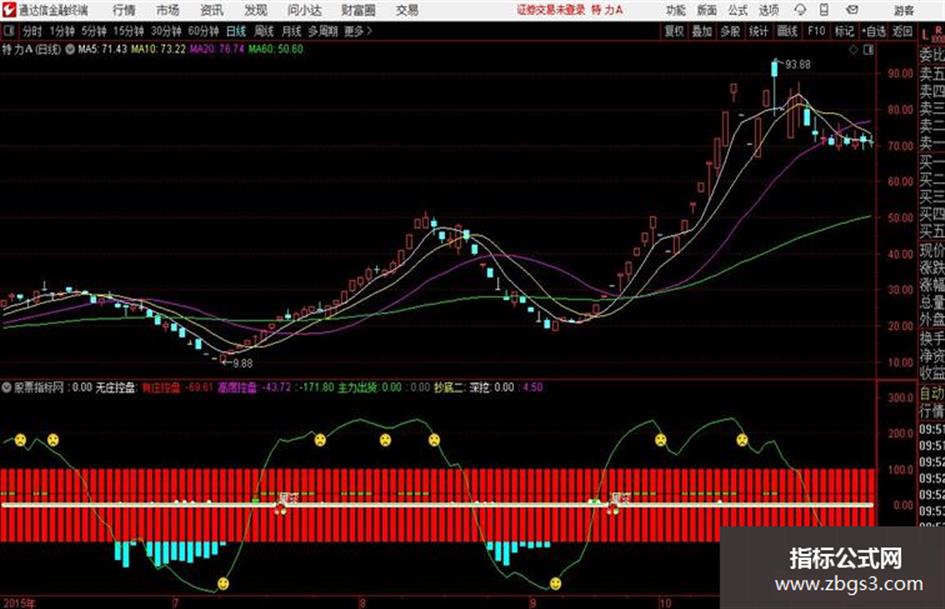Switch to the 周线 period tab
945x609 pixels.
click(x=264, y=31)
